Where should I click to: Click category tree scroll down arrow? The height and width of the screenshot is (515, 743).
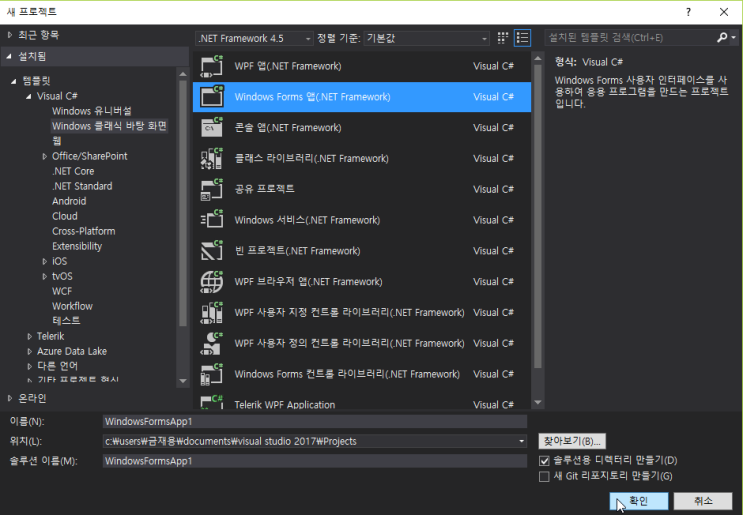click(x=183, y=381)
